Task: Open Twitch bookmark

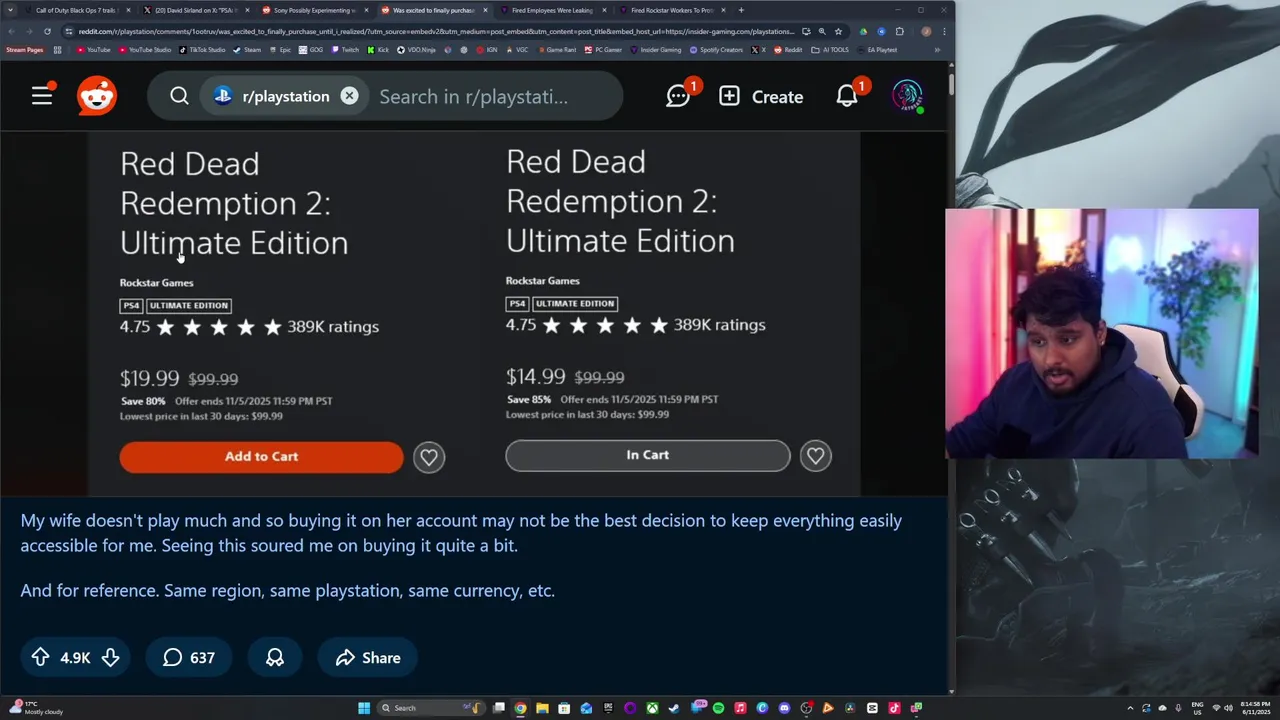Action: click(344, 50)
